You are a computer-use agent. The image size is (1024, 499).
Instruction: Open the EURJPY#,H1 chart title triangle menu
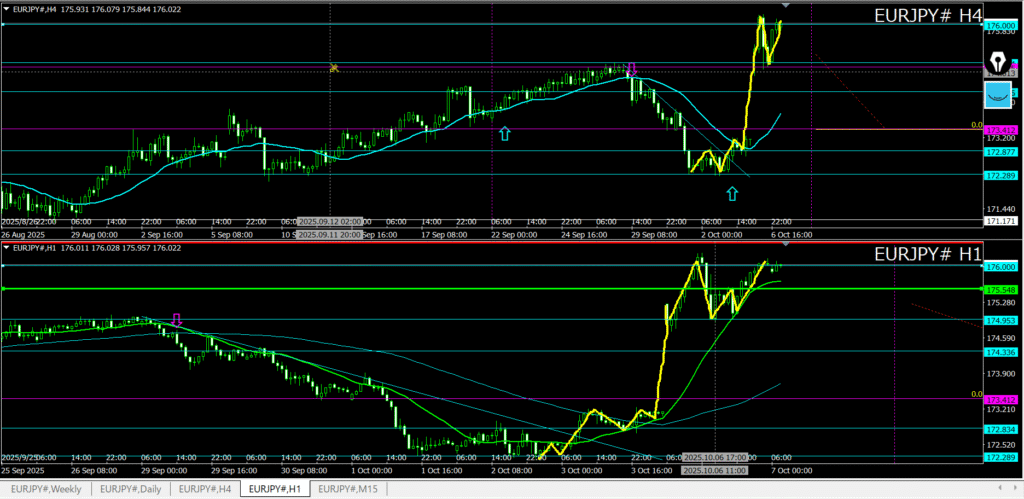pos(6,247)
